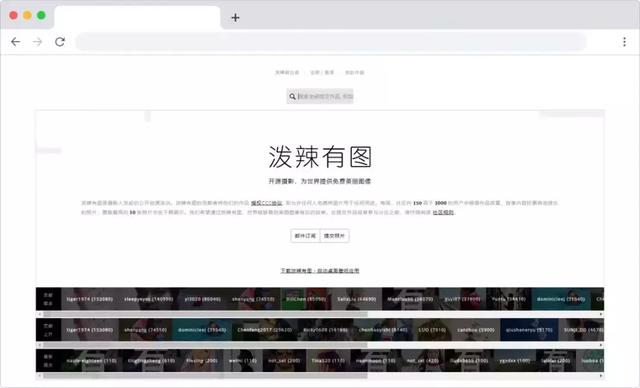Click the right button of the centered pair

click(x=334, y=236)
